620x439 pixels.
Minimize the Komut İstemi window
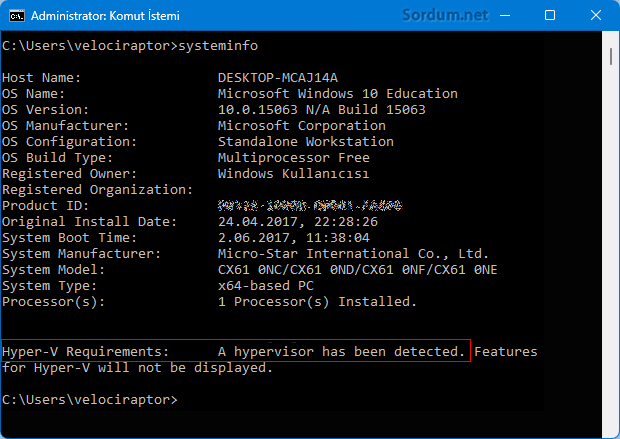(505, 15)
